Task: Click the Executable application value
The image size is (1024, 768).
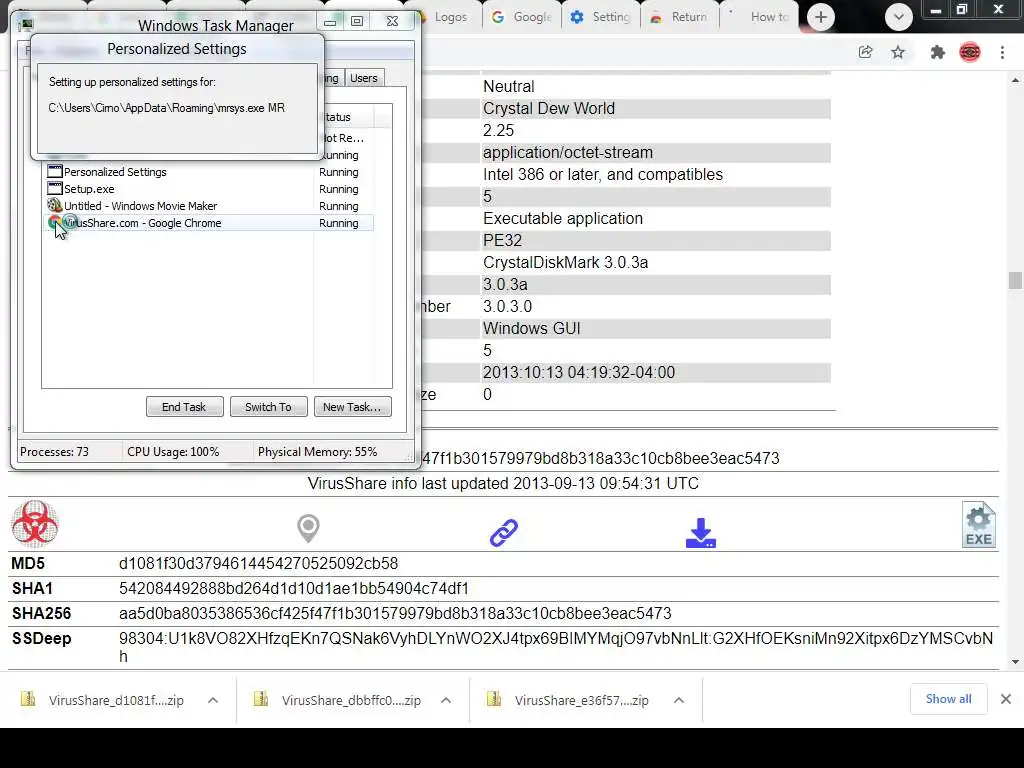Action: click(563, 218)
